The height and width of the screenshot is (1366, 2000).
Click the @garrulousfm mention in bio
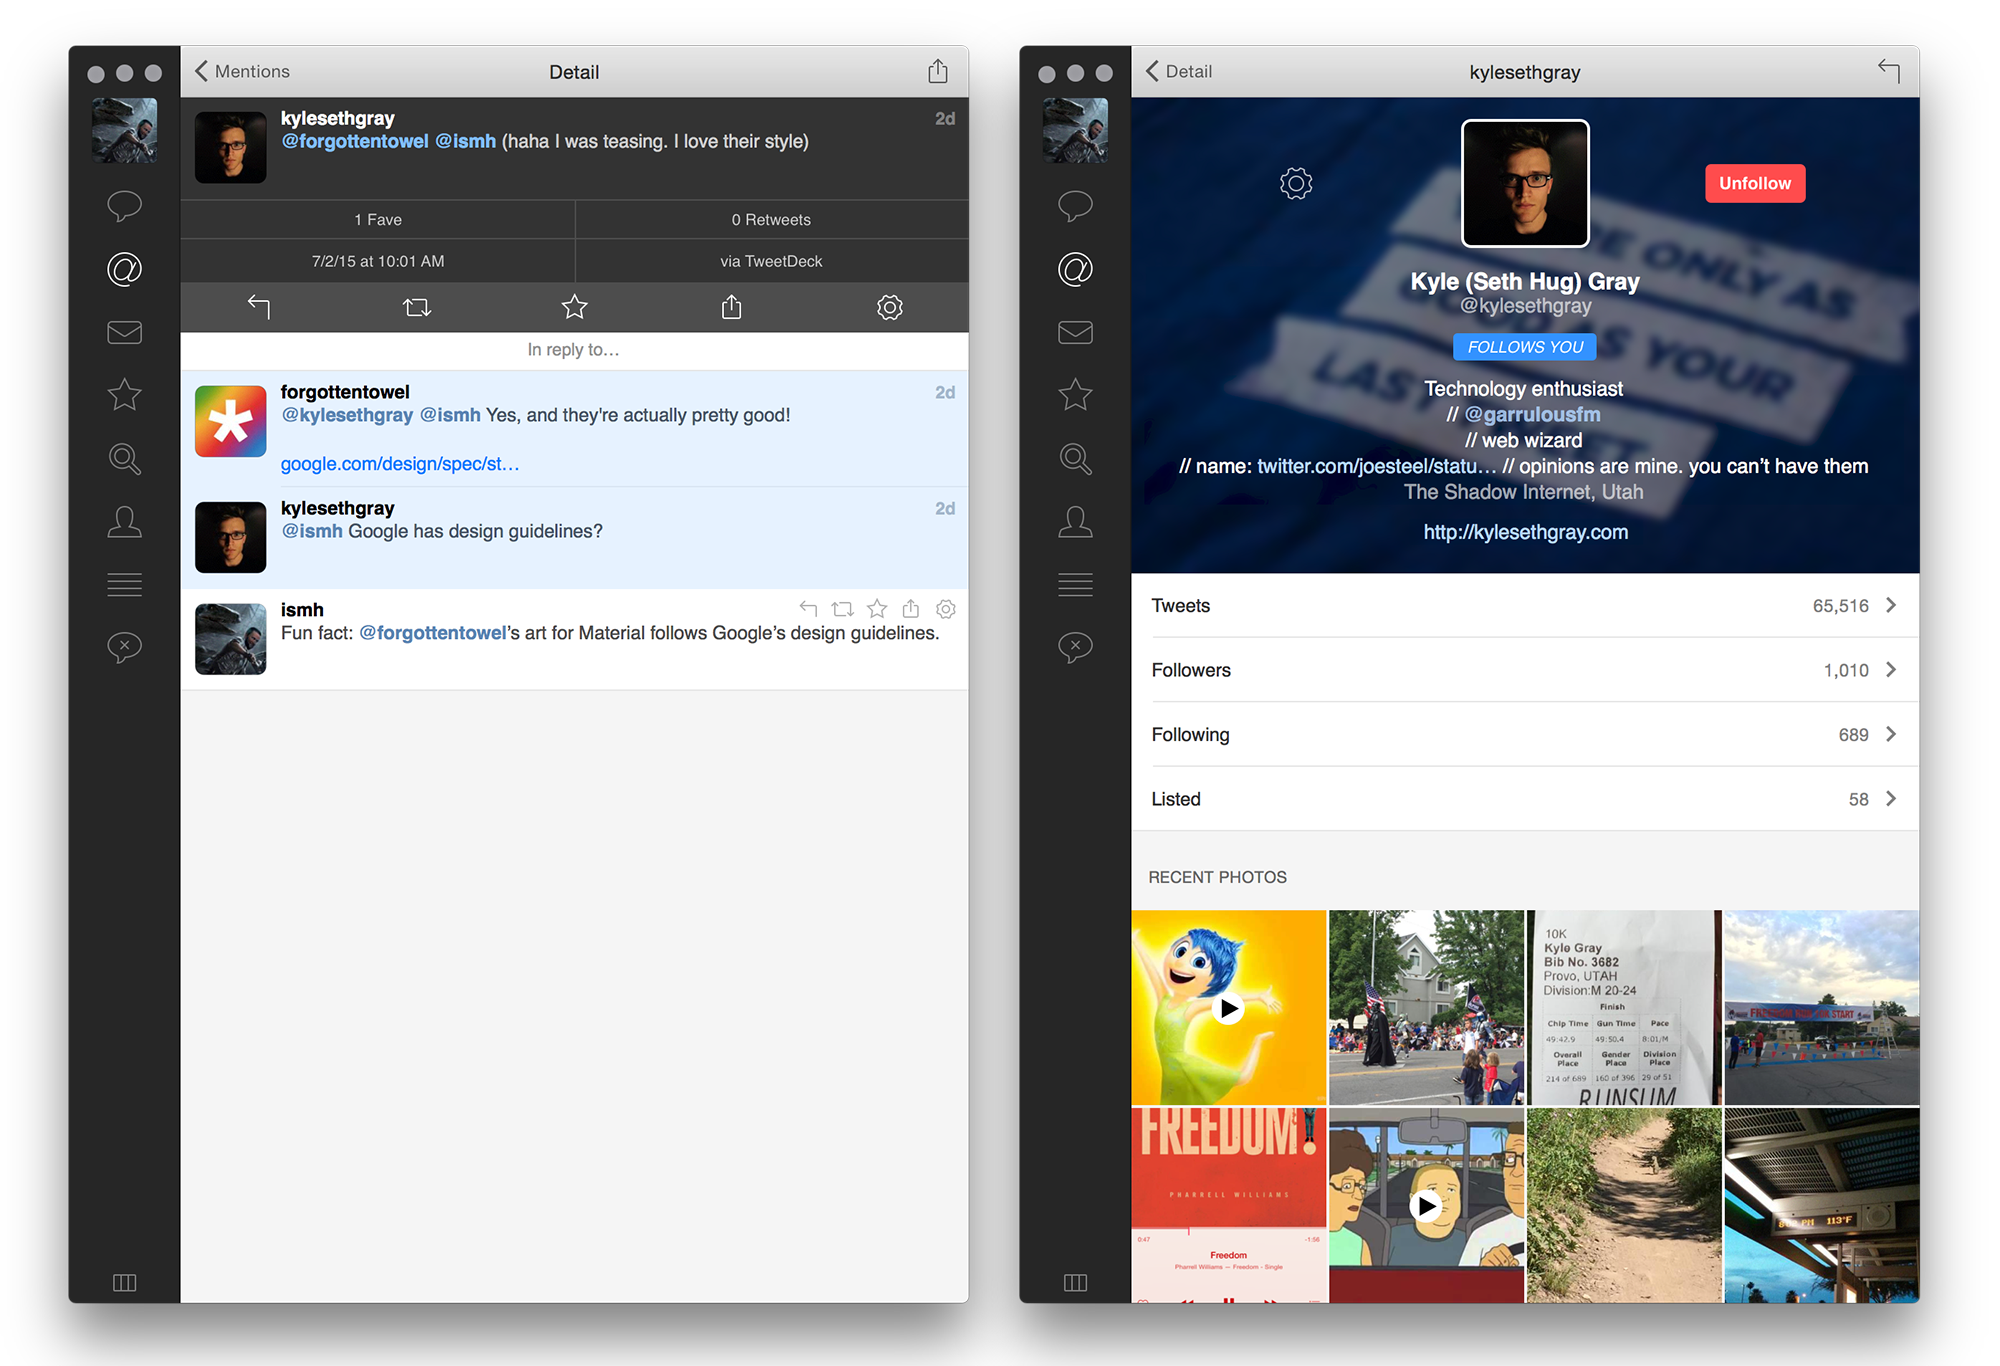1532,414
